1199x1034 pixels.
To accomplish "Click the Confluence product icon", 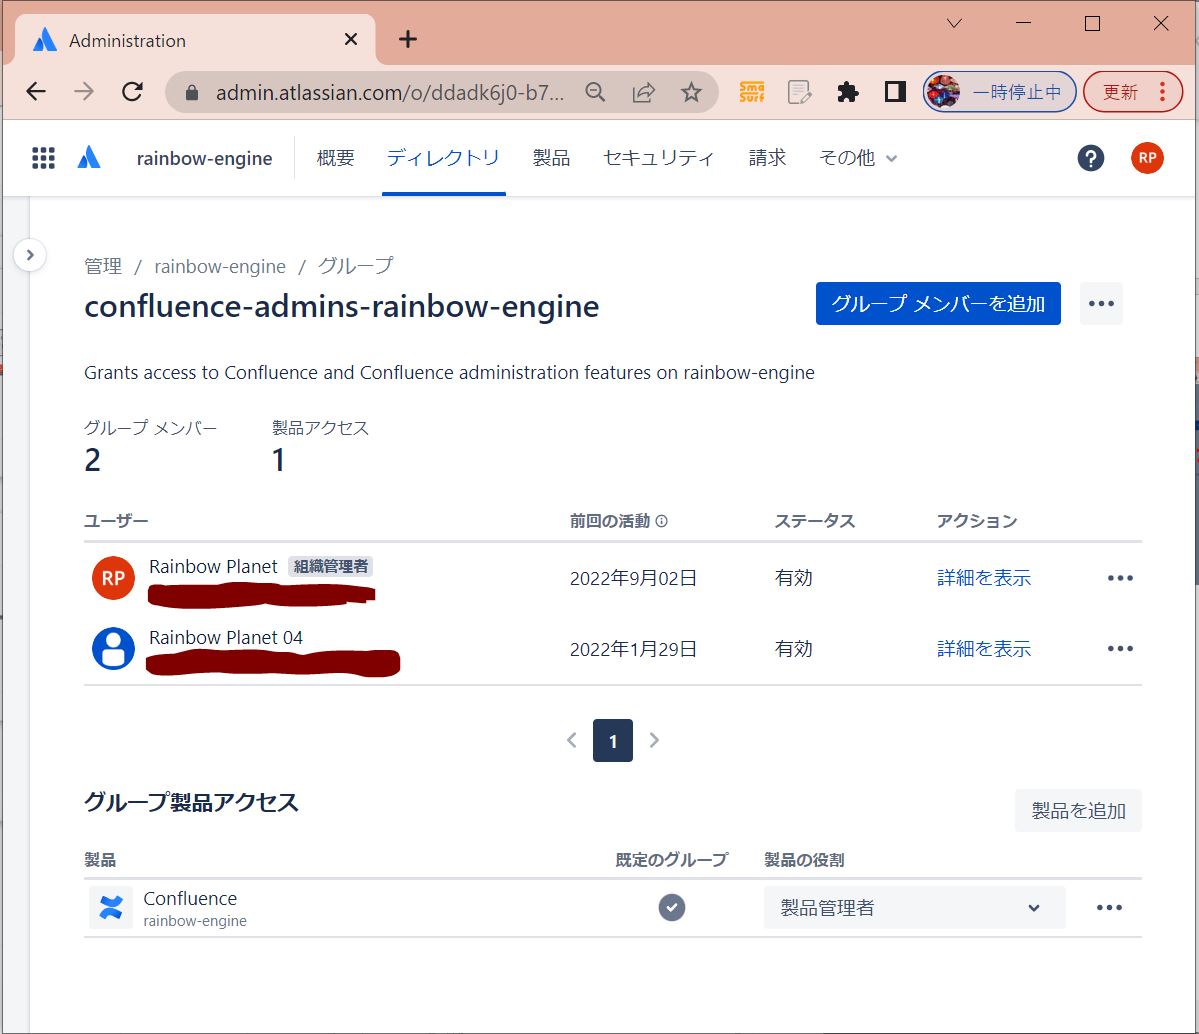I will tap(111, 908).
